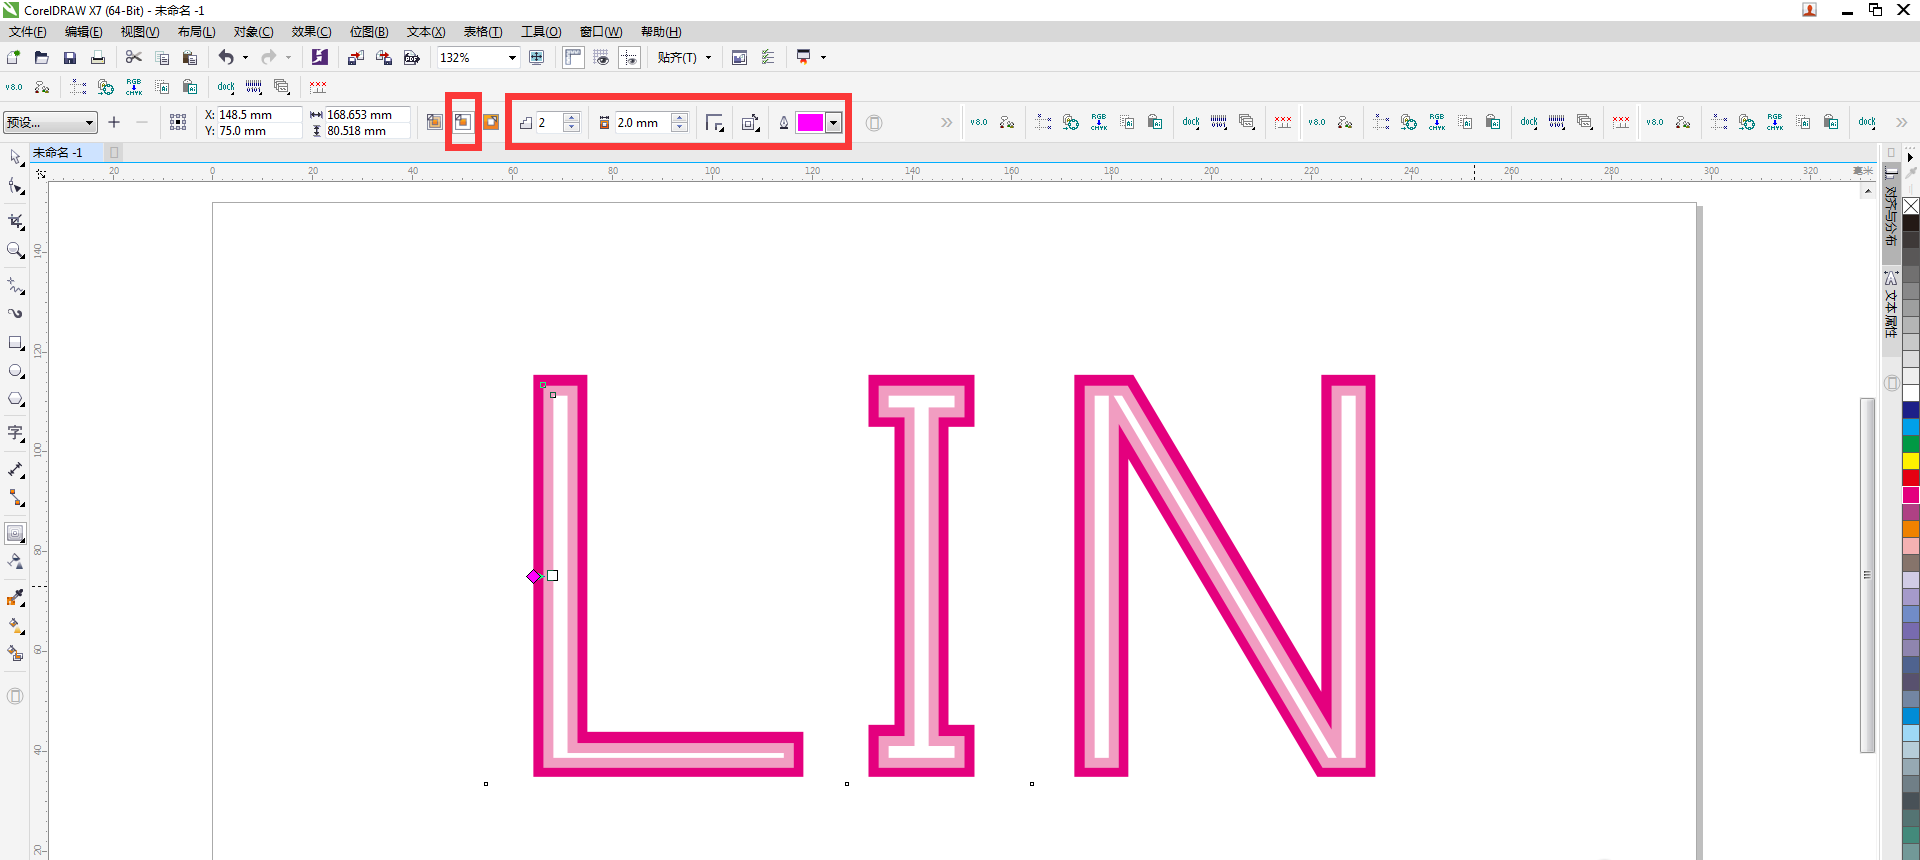Click the Publish to PDF icon
1920x860 pixels.
[x=411, y=58]
